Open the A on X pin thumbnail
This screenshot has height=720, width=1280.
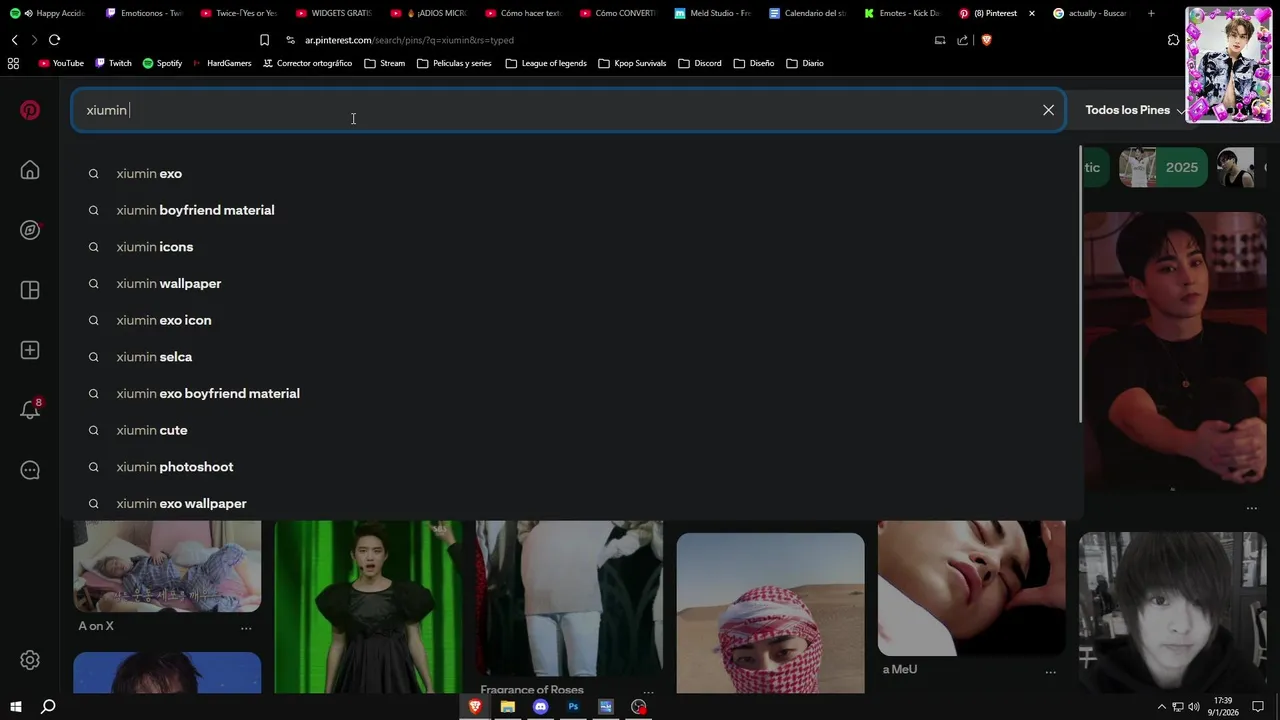167,565
